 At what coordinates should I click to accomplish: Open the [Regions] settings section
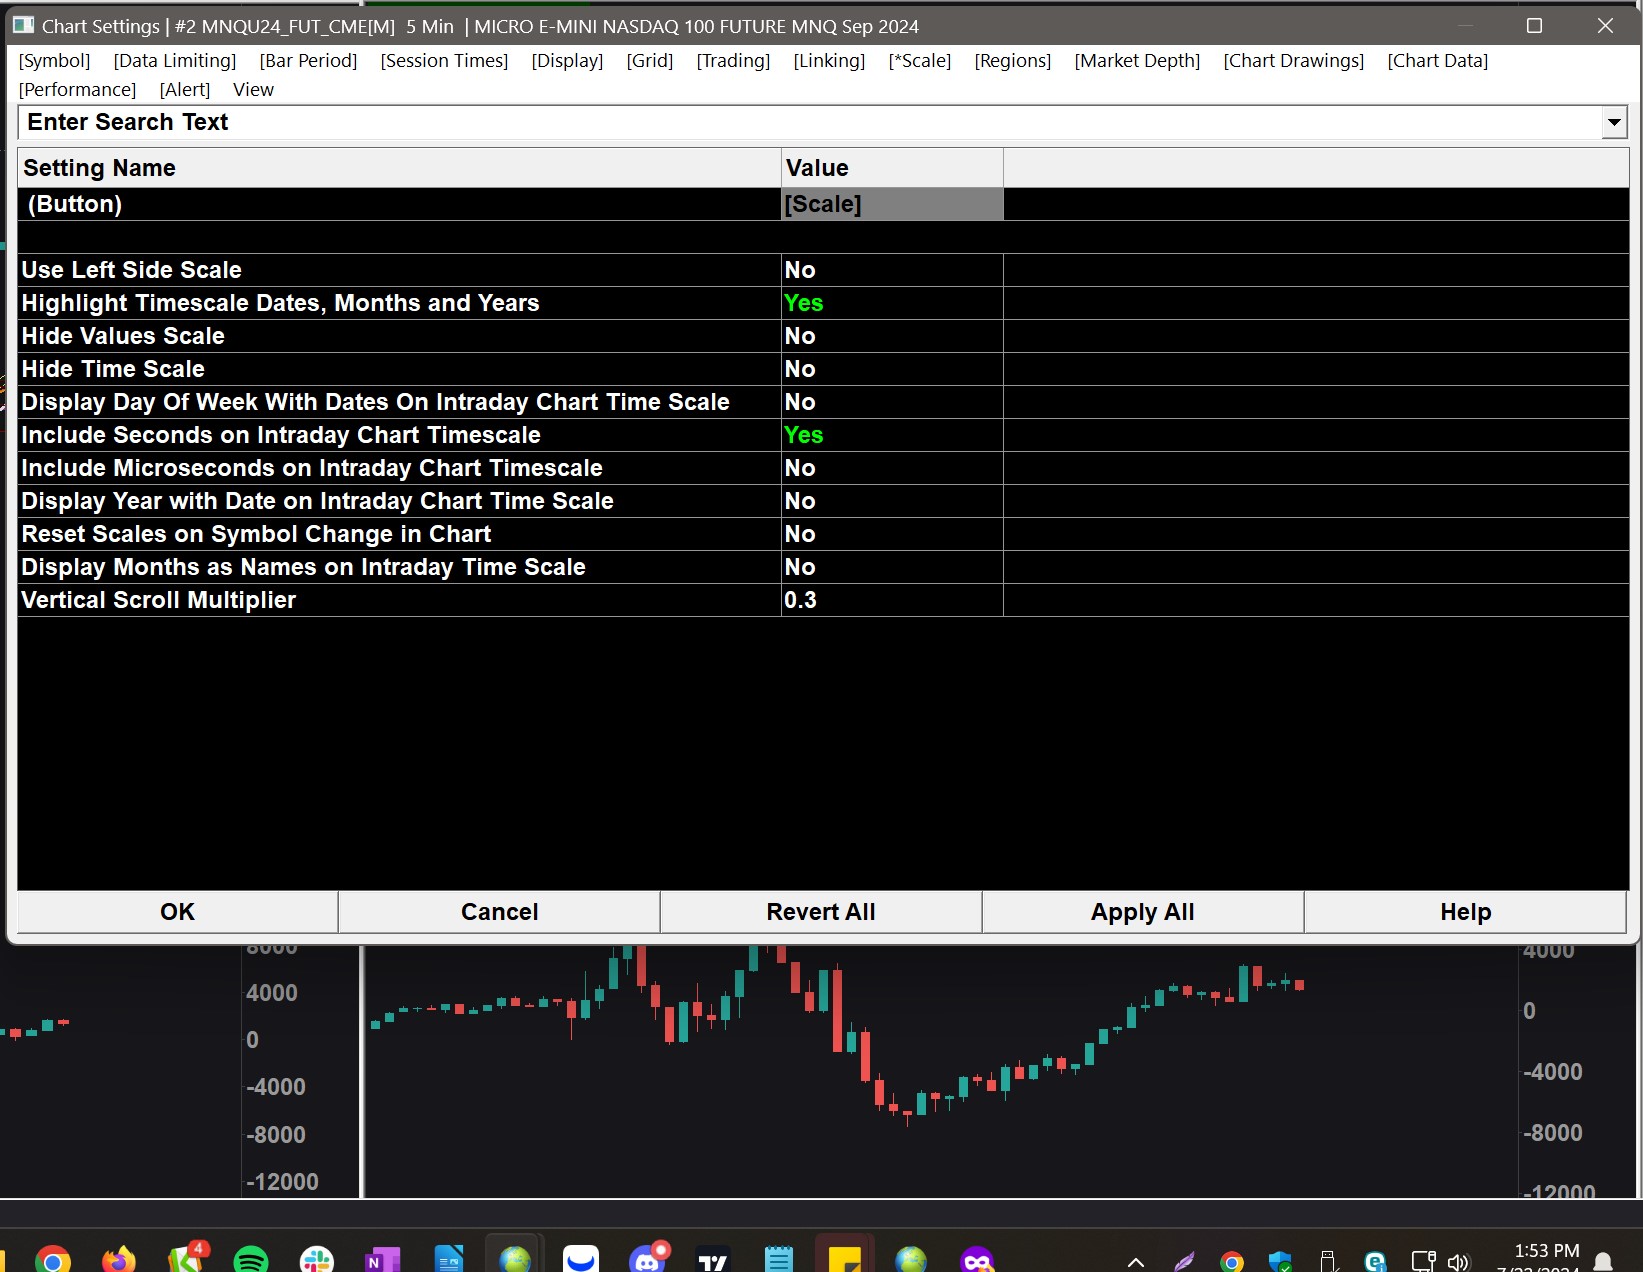pos(1013,61)
